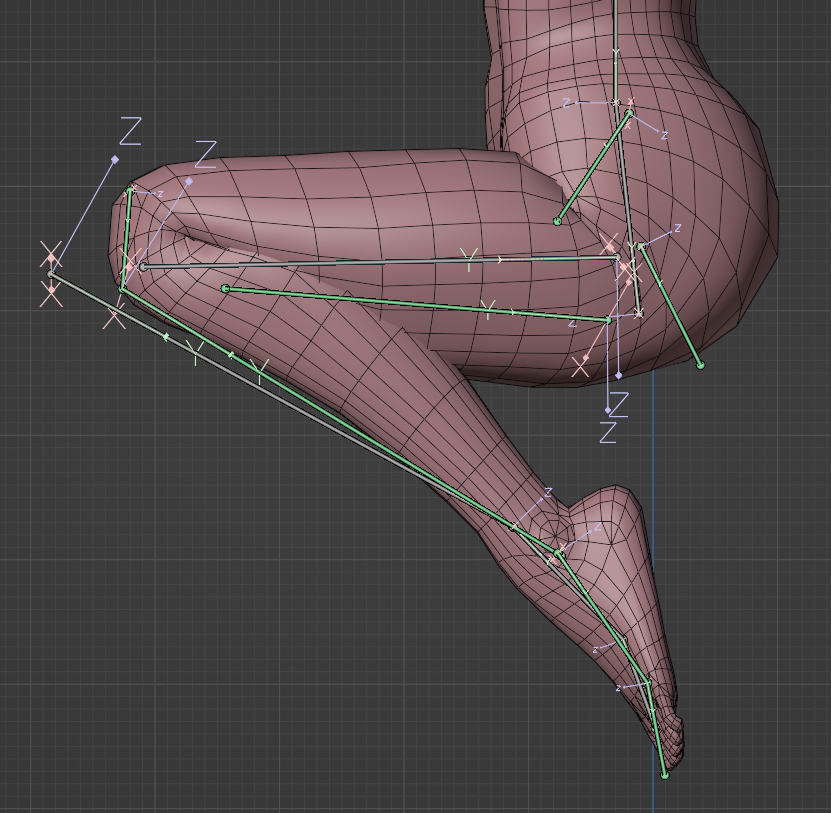The height and width of the screenshot is (813, 831).
Task: Click the green joint at the green thigh bone's knee end
Action: point(225,288)
